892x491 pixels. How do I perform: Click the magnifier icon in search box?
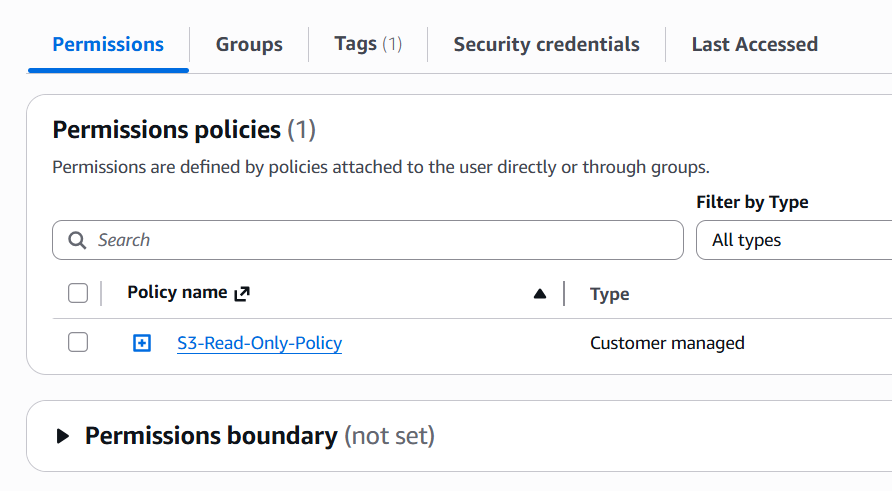77,240
